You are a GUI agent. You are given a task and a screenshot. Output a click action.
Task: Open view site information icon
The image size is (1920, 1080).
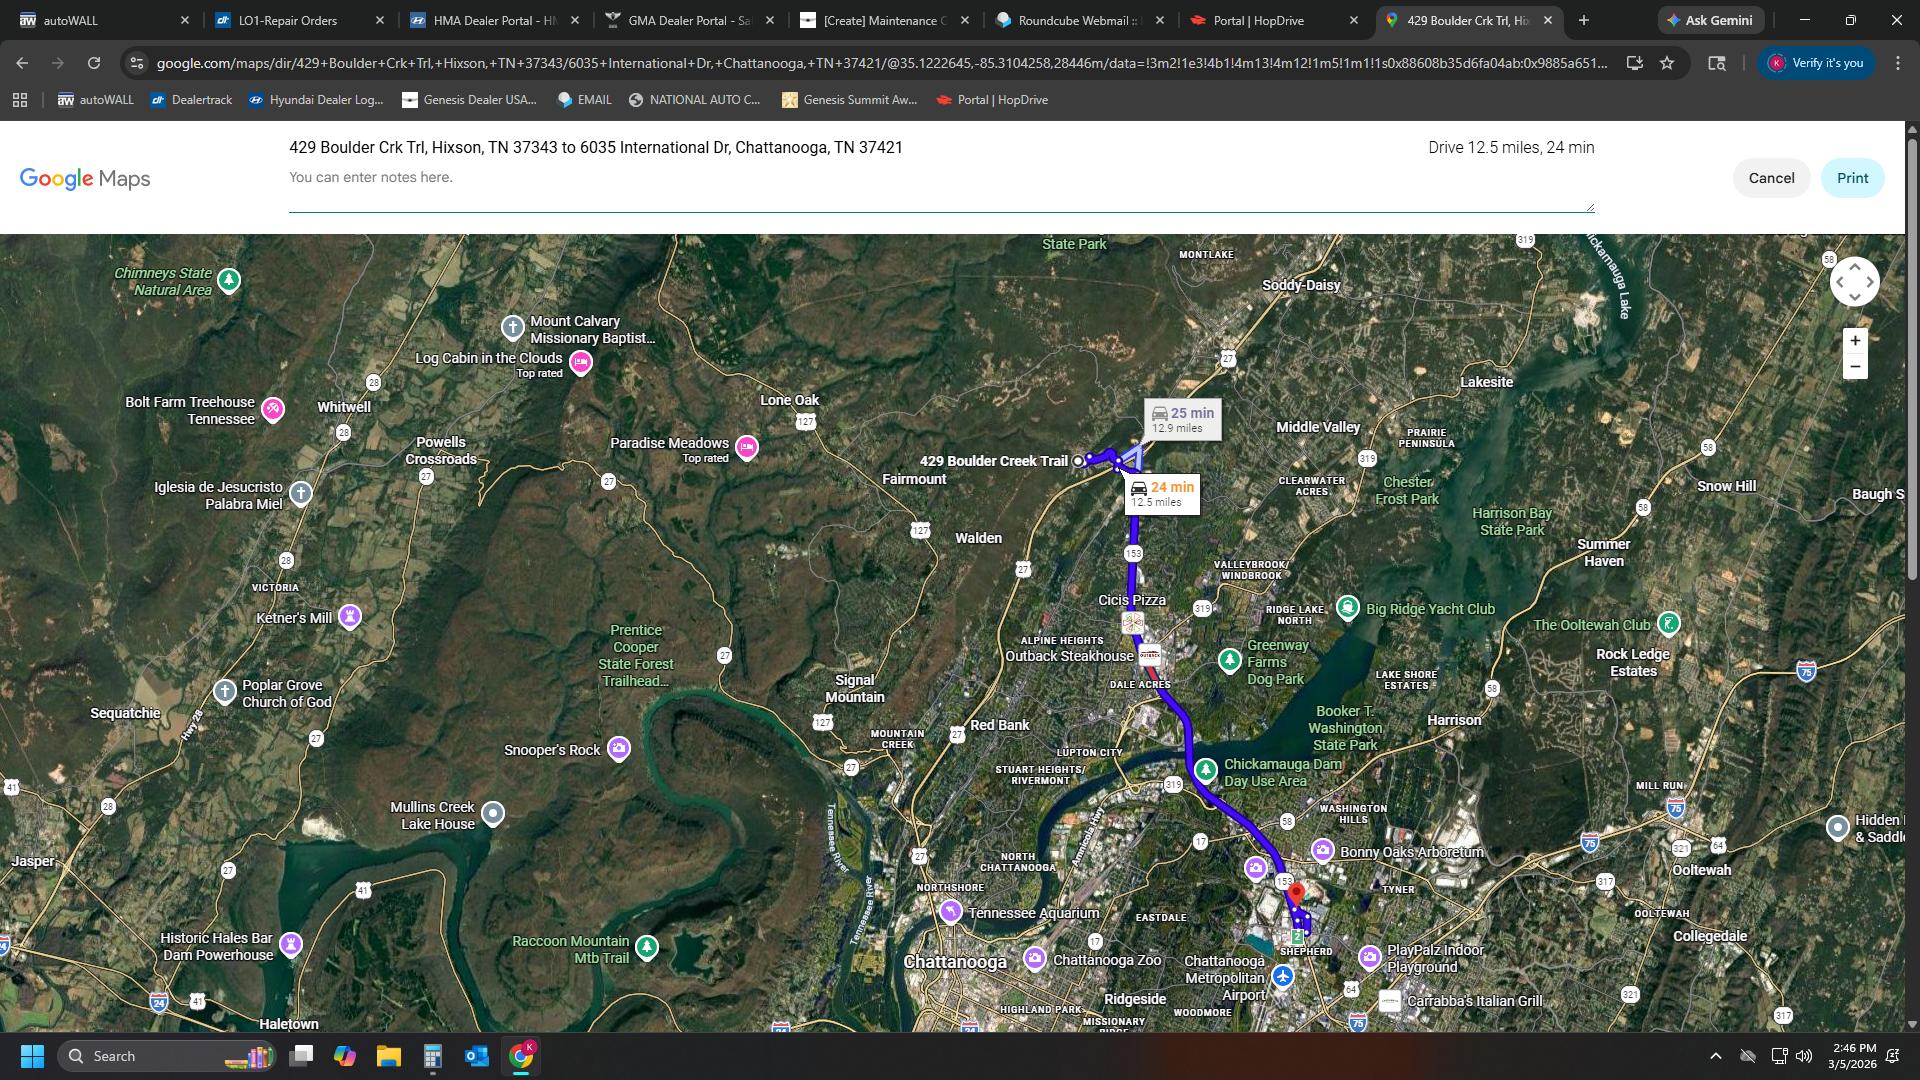[137, 63]
